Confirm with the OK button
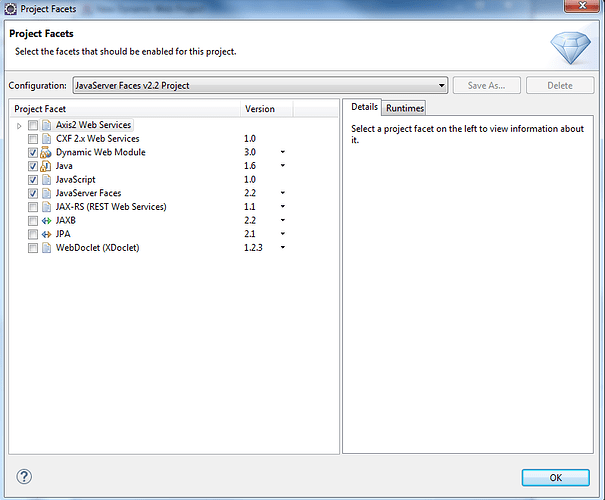The width and height of the screenshot is (605, 500). (x=556, y=478)
